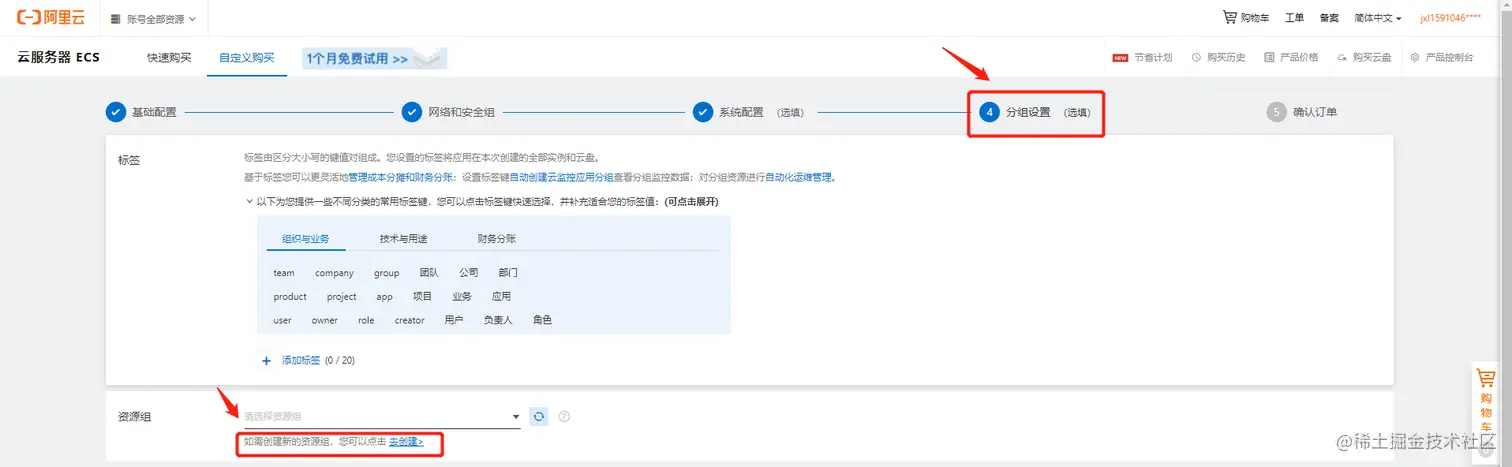
Task: Click 添加标签 add tag link
Action: coord(301,360)
